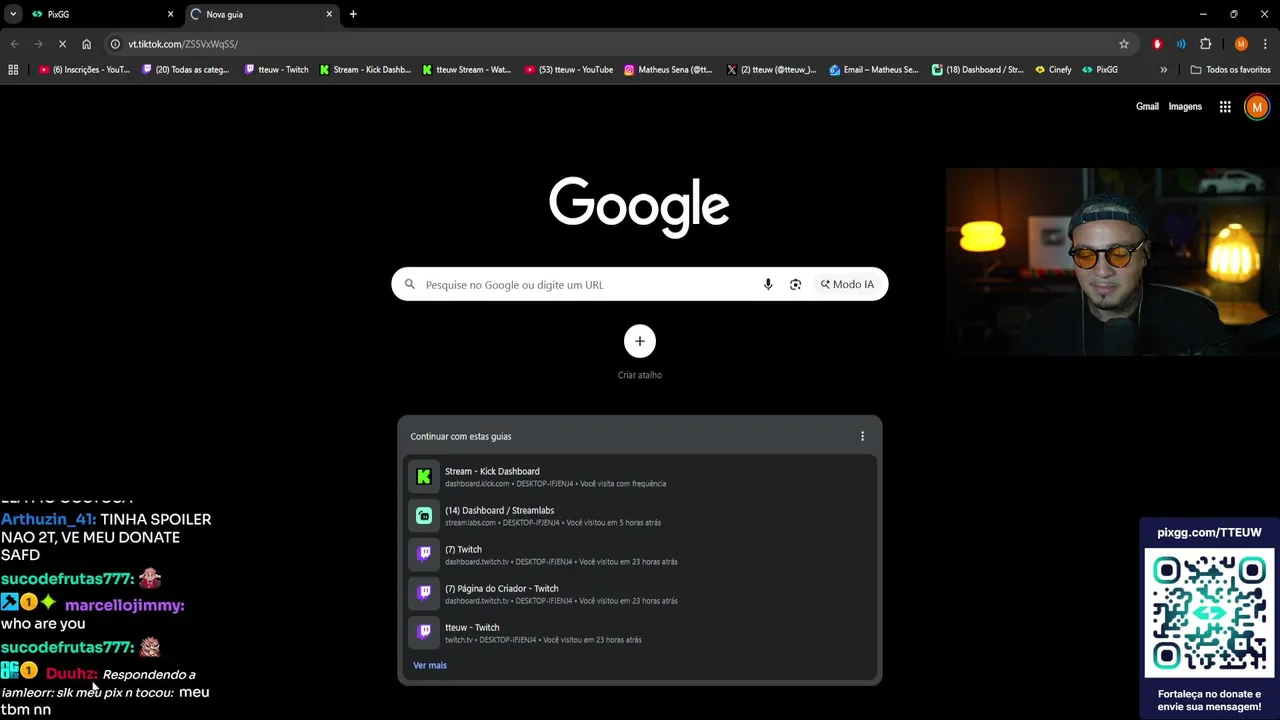Open Matheus Sena Instagram bookmark
Image resolution: width=1280 pixels, height=720 pixels.
[x=668, y=70]
